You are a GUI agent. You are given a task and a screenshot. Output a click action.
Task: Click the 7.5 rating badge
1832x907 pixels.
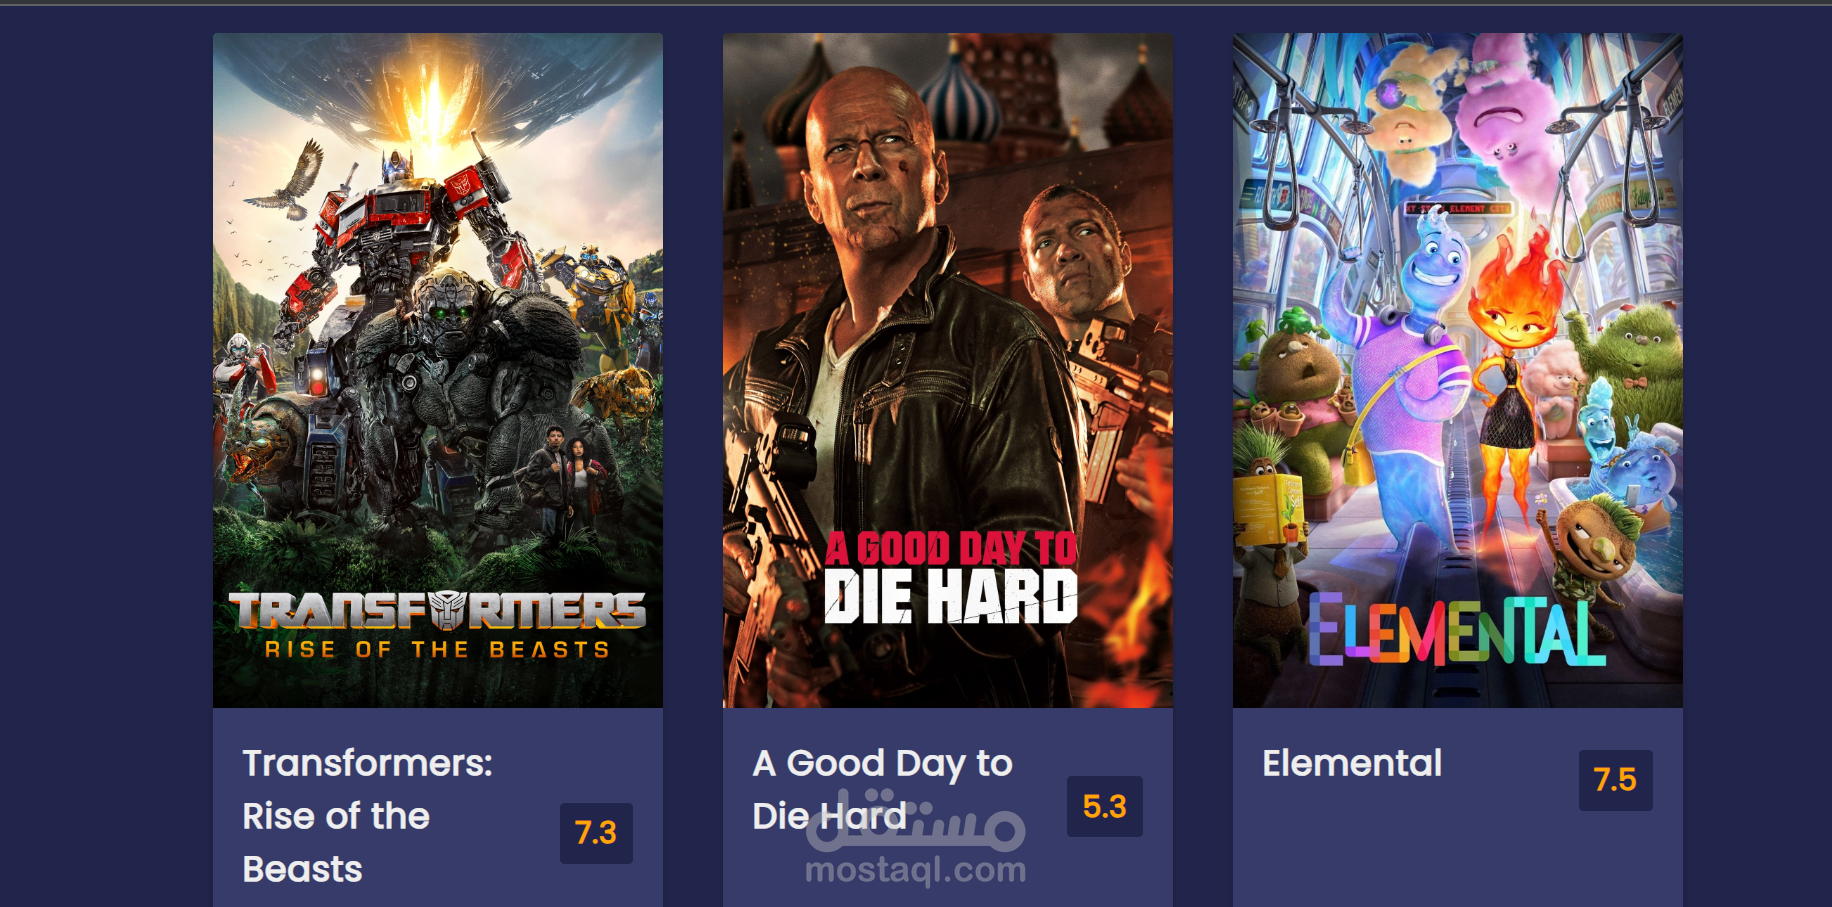pyautogui.click(x=1616, y=780)
